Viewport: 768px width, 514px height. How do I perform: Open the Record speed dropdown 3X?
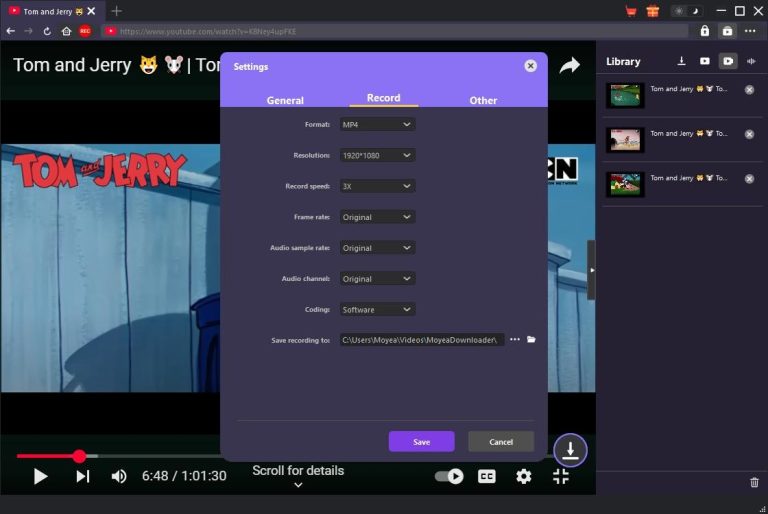pyautogui.click(x=376, y=186)
